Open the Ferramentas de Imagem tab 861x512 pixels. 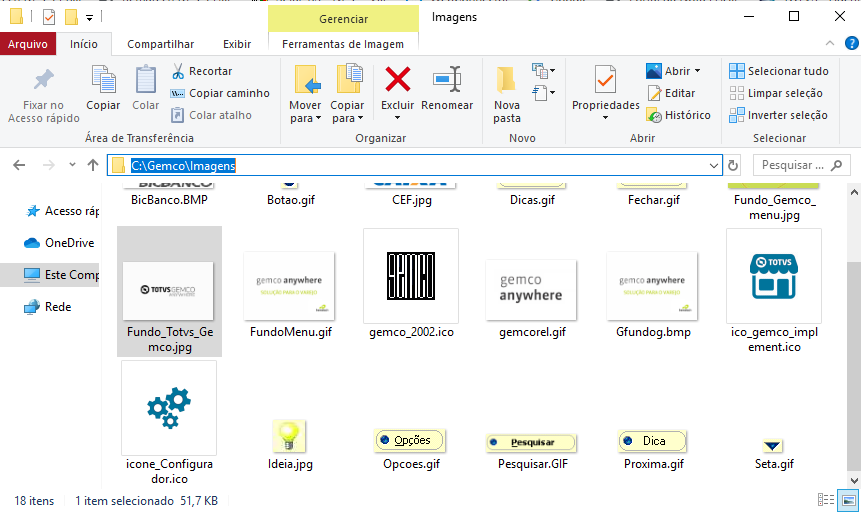[343, 44]
